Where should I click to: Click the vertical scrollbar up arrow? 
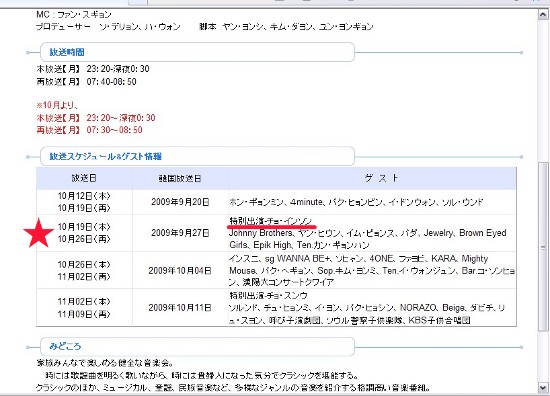pyautogui.click(x=543, y=15)
